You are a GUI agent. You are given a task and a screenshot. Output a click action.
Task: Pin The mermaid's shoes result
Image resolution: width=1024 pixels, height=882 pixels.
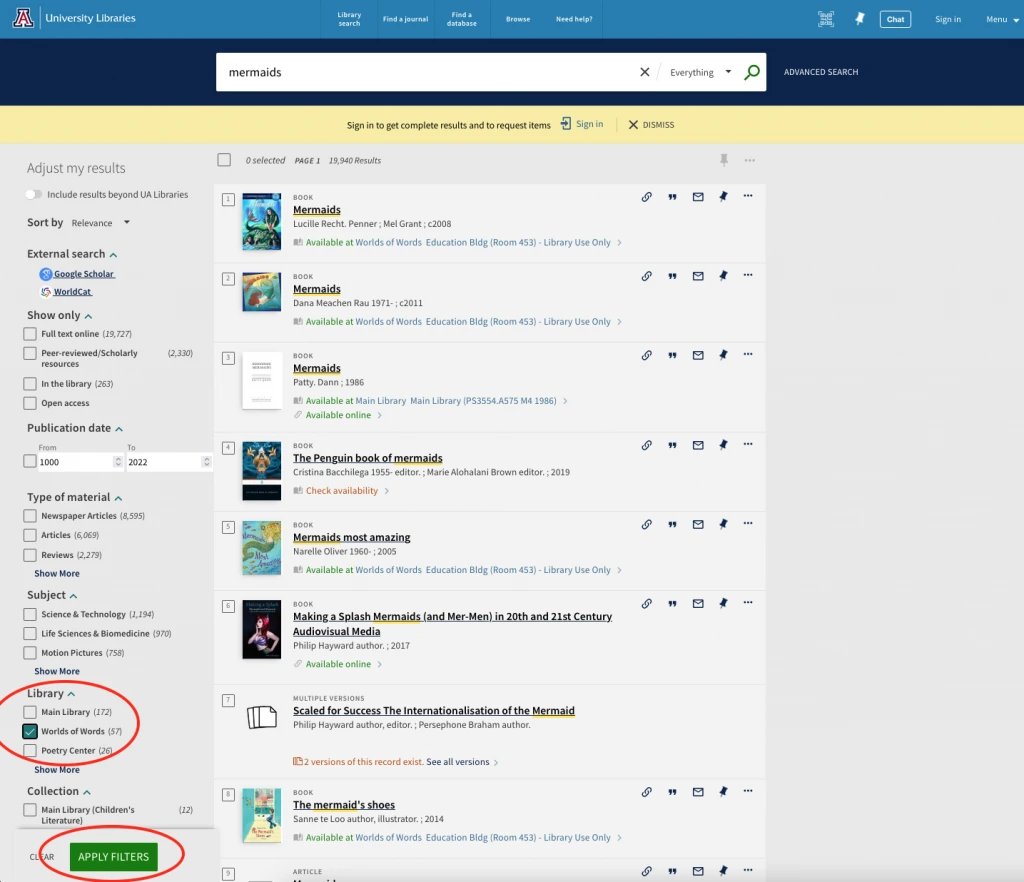[723, 793]
